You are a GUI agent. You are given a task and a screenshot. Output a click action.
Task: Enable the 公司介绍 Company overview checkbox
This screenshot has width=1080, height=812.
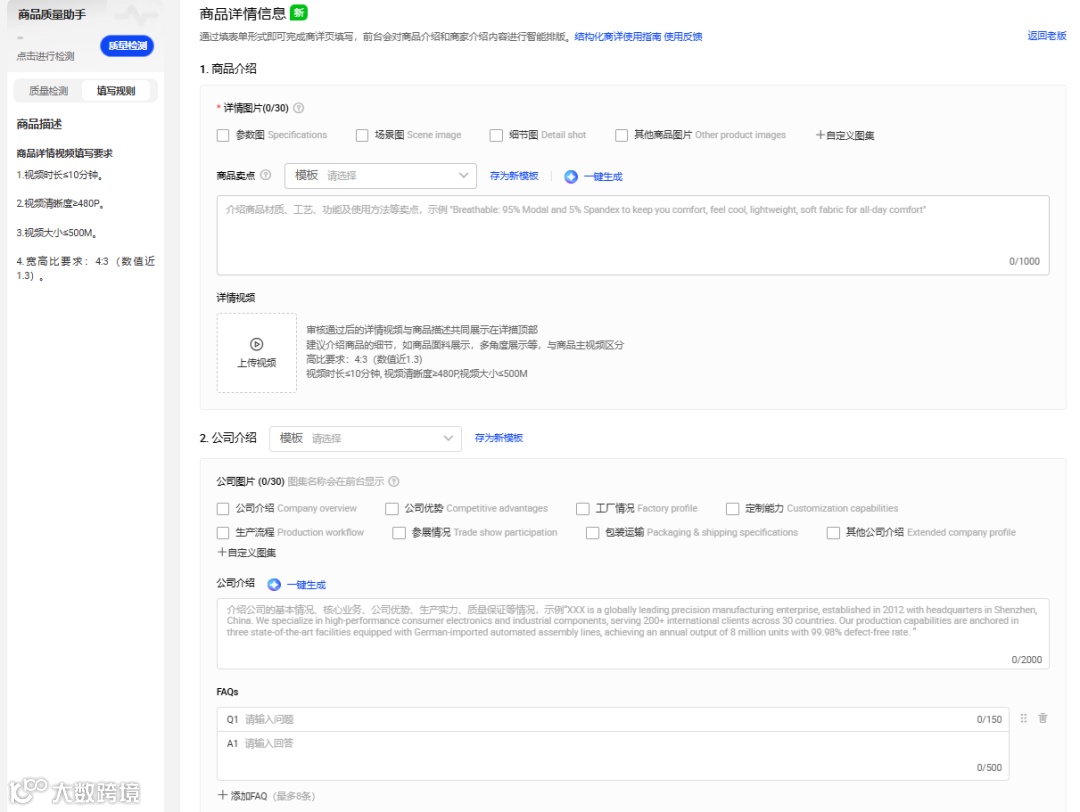(222, 509)
